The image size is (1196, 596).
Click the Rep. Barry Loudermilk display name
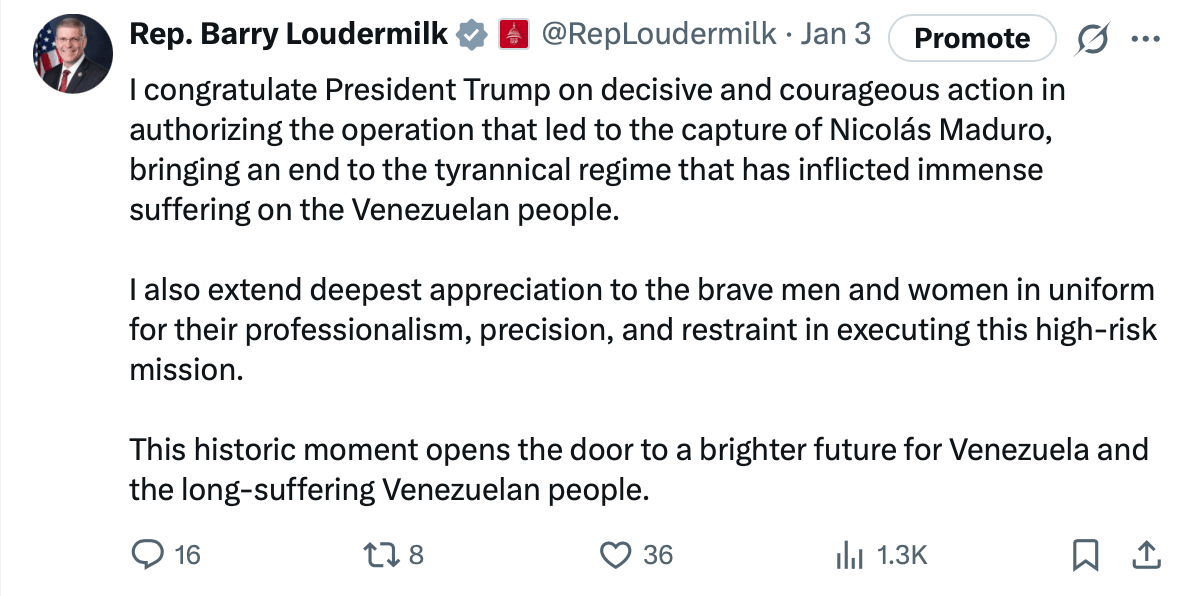(x=288, y=35)
